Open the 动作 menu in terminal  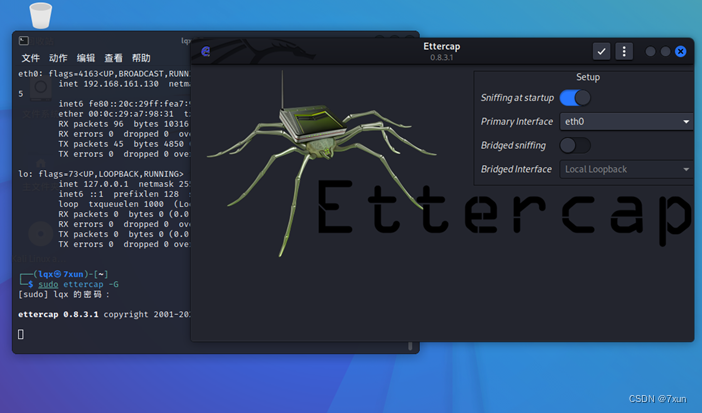58,58
